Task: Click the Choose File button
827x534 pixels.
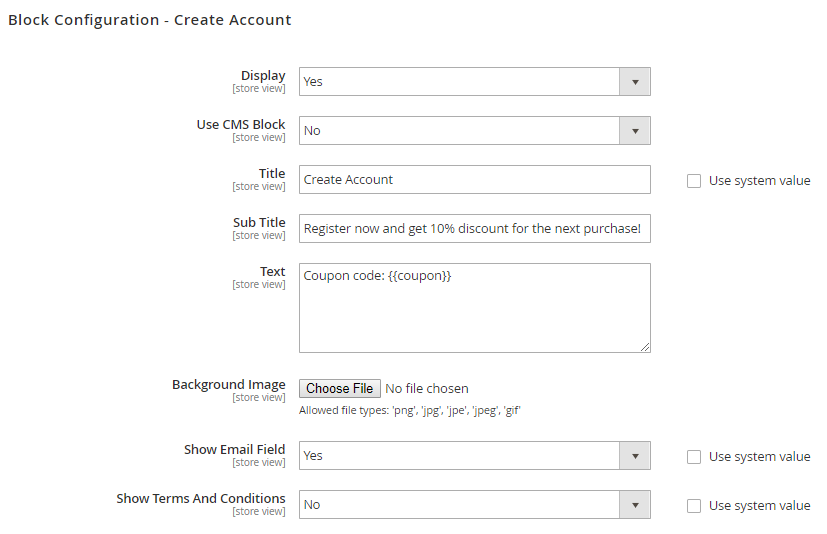Action: point(339,389)
